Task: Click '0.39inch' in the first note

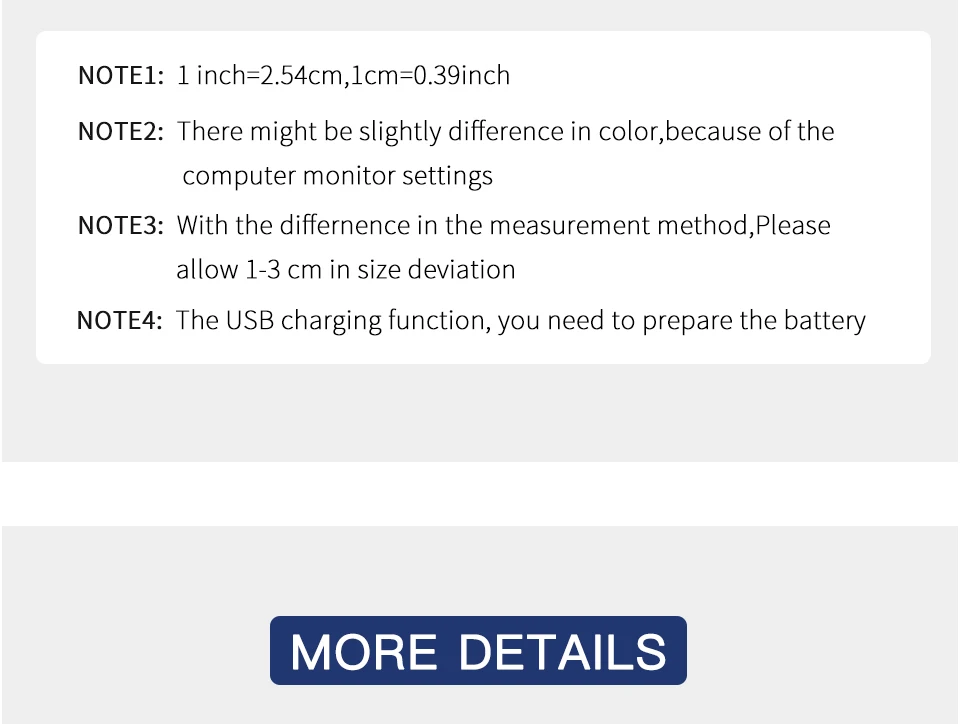Action: point(462,75)
